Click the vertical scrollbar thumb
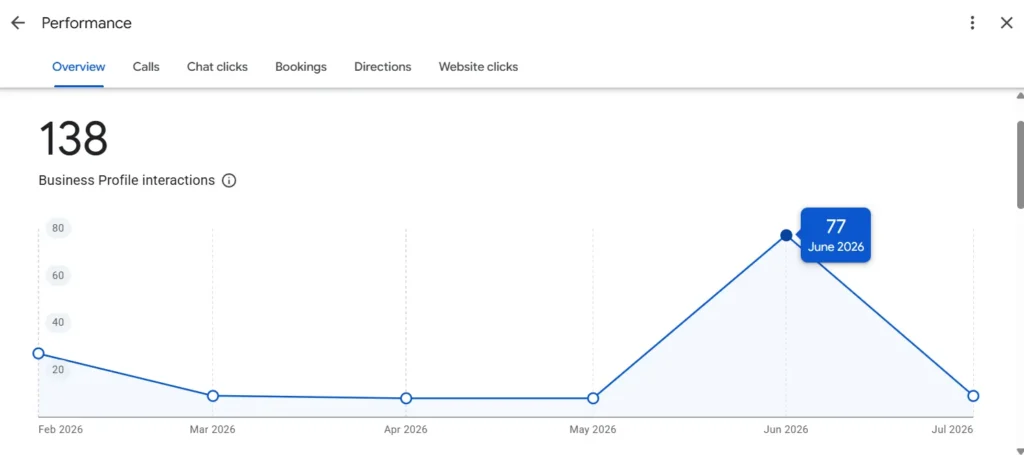 [1019, 165]
